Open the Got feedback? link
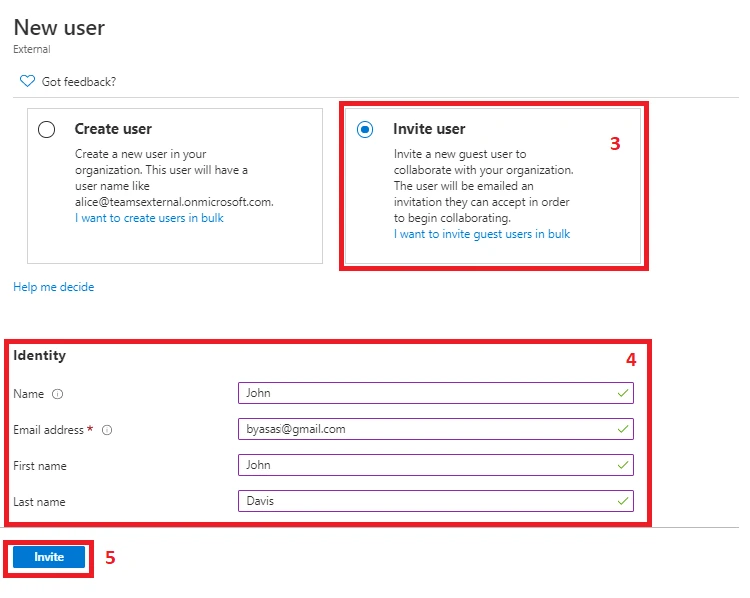750x598 pixels. tap(79, 81)
